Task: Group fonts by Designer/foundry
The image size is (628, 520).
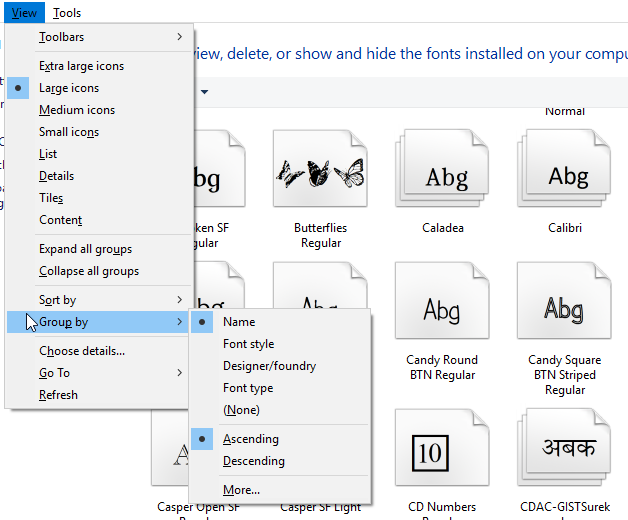Action: pyautogui.click(x=280, y=366)
